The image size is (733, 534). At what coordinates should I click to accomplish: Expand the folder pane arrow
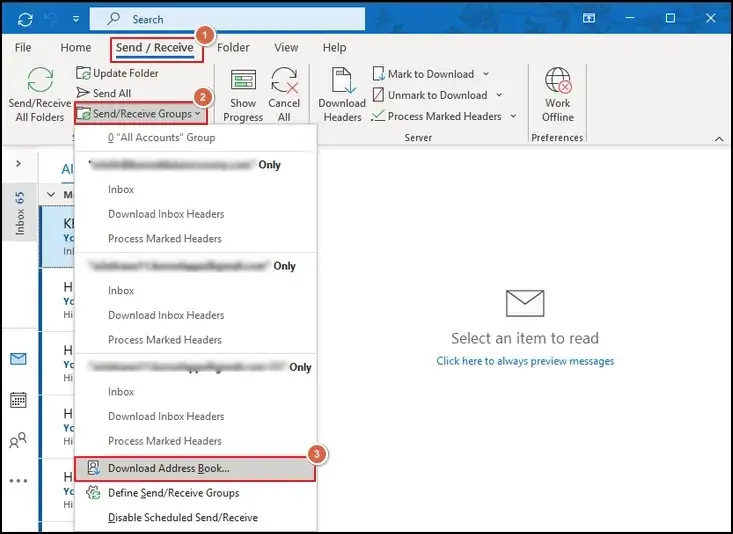click(x=19, y=164)
